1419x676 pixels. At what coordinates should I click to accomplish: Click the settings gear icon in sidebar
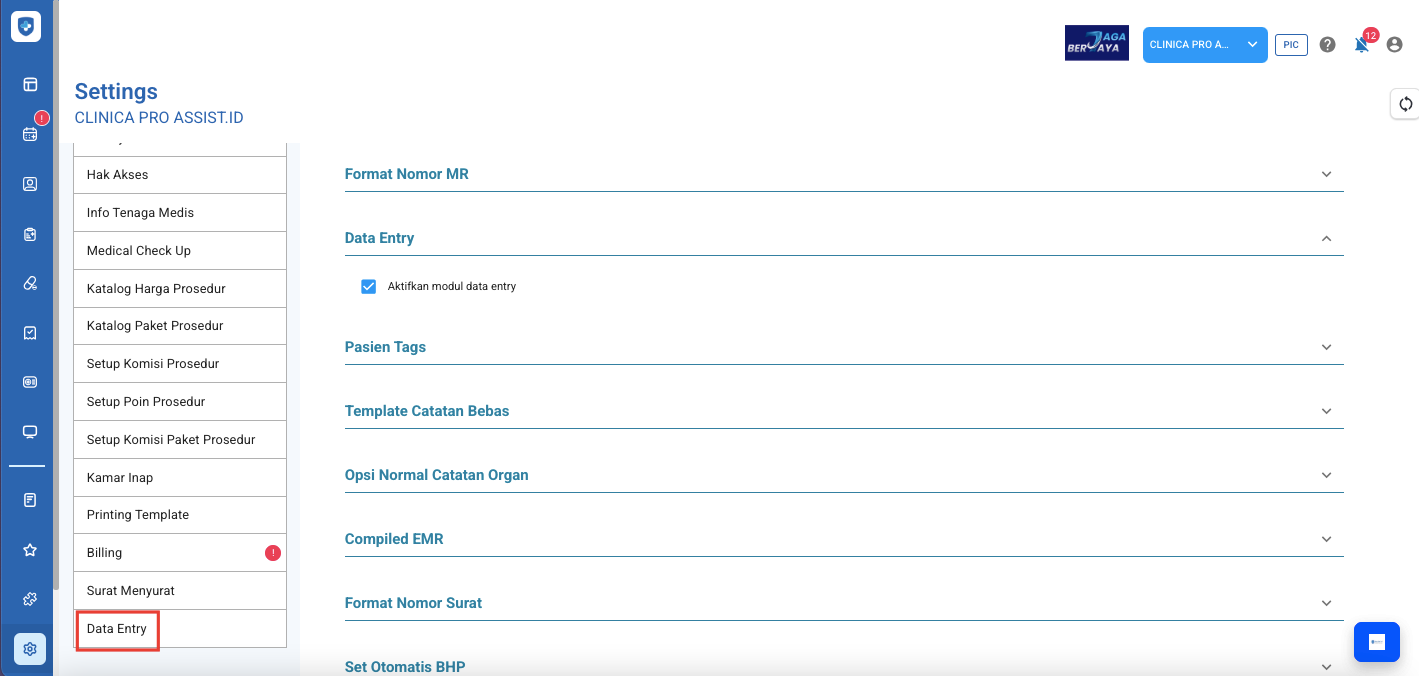[x=30, y=649]
